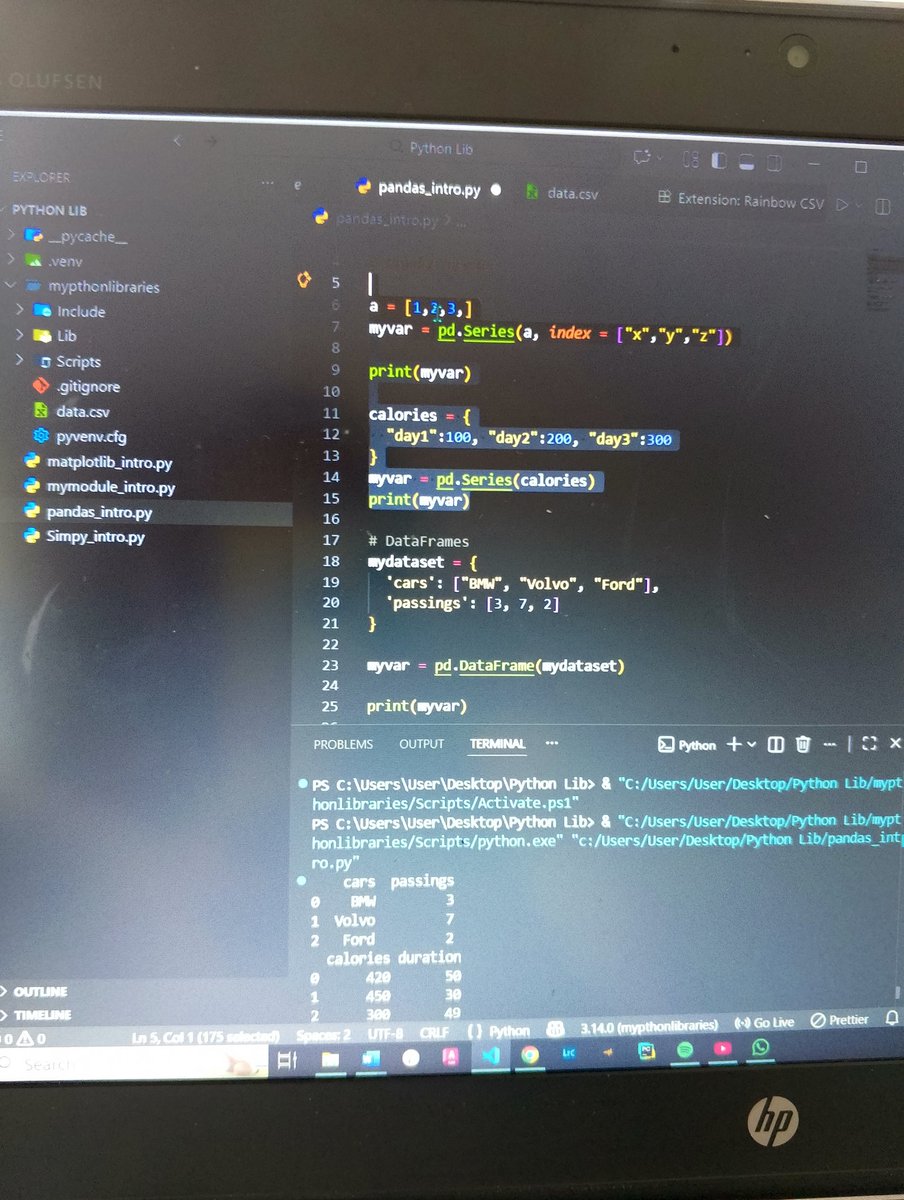This screenshot has width=904, height=1200.
Task: Click the Split Terminal icon
Action: 775,744
